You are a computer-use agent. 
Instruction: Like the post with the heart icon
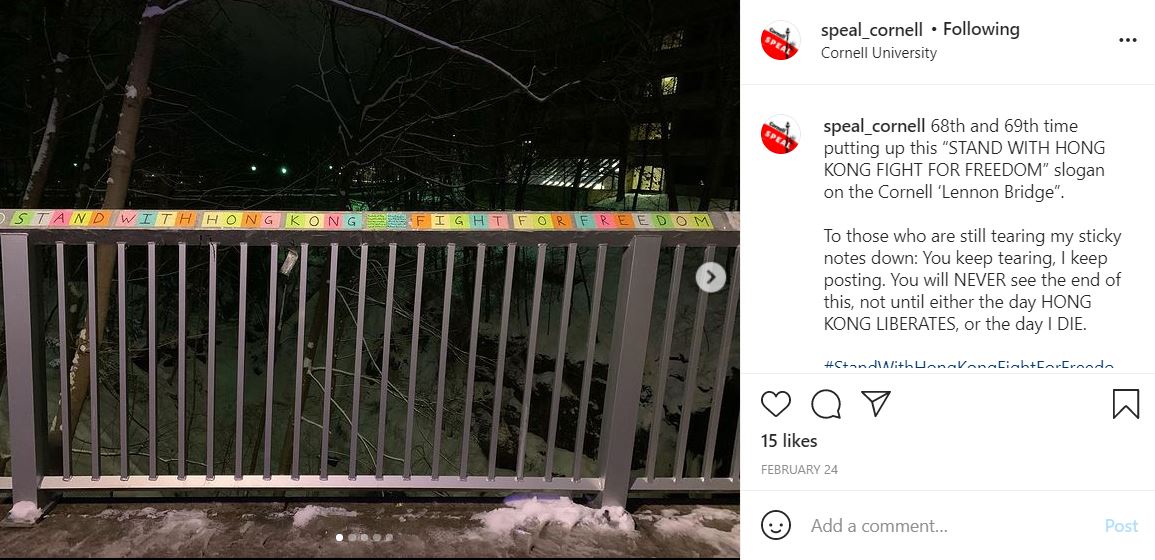tap(776, 404)
